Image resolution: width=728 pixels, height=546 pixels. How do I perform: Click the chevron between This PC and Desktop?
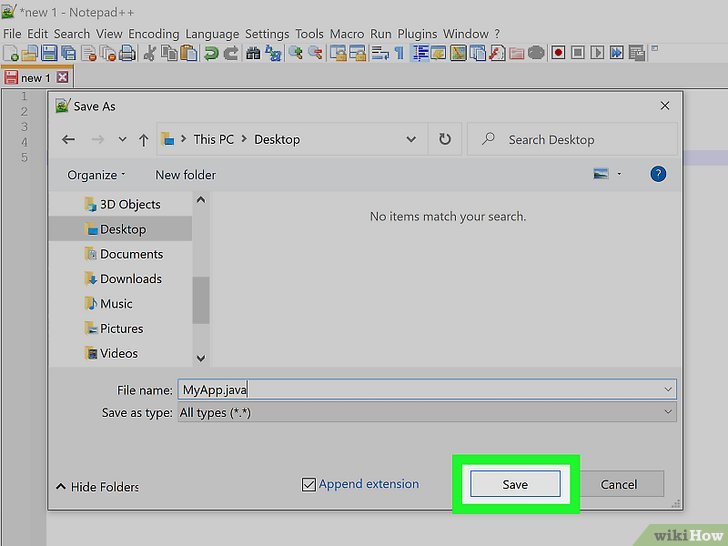[244, 139]
